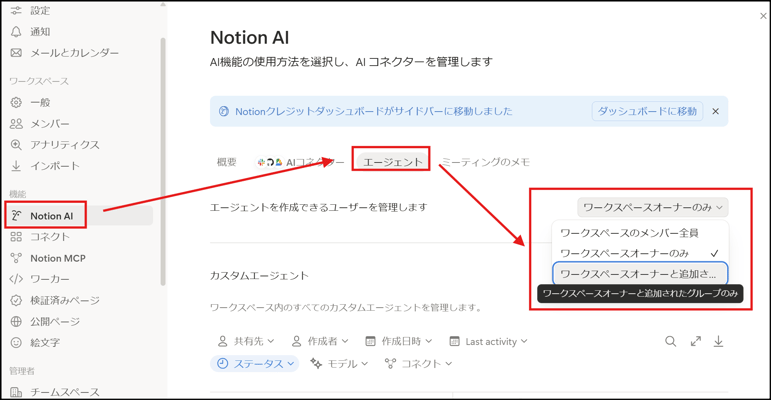Open the 作成者 filter dropdown

coord(320,341)
